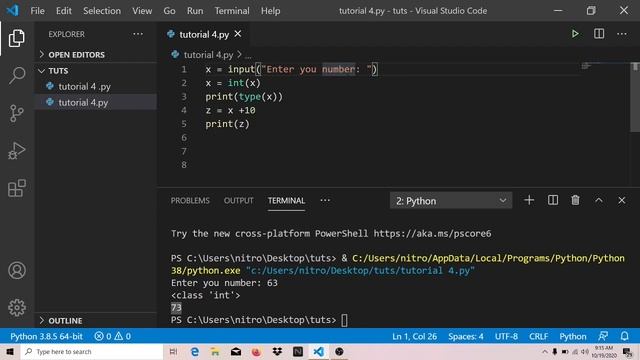The width and height of the screenshot is (640, 360).
Task: Open the Manage gear settings icon
Action: pyautogui.click(x=17, y=308)
